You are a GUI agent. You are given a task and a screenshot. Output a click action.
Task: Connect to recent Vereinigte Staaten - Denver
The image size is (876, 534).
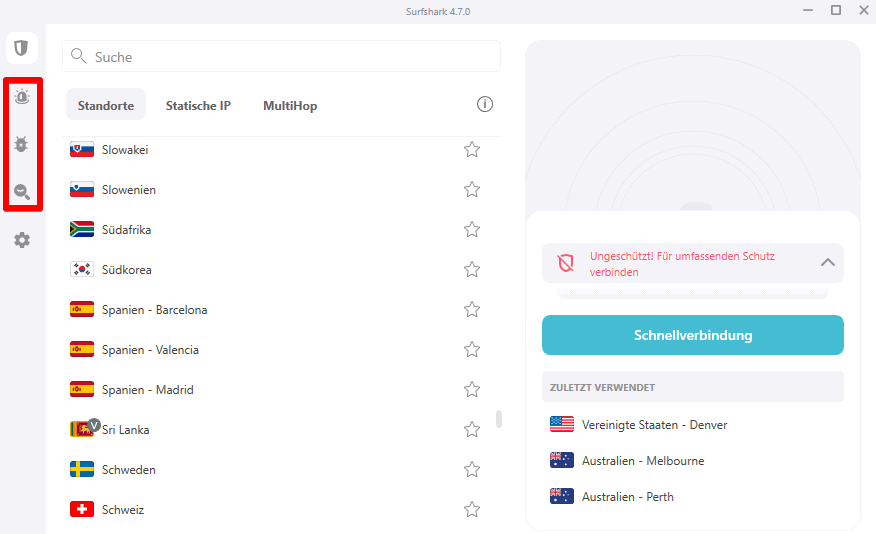693,425
